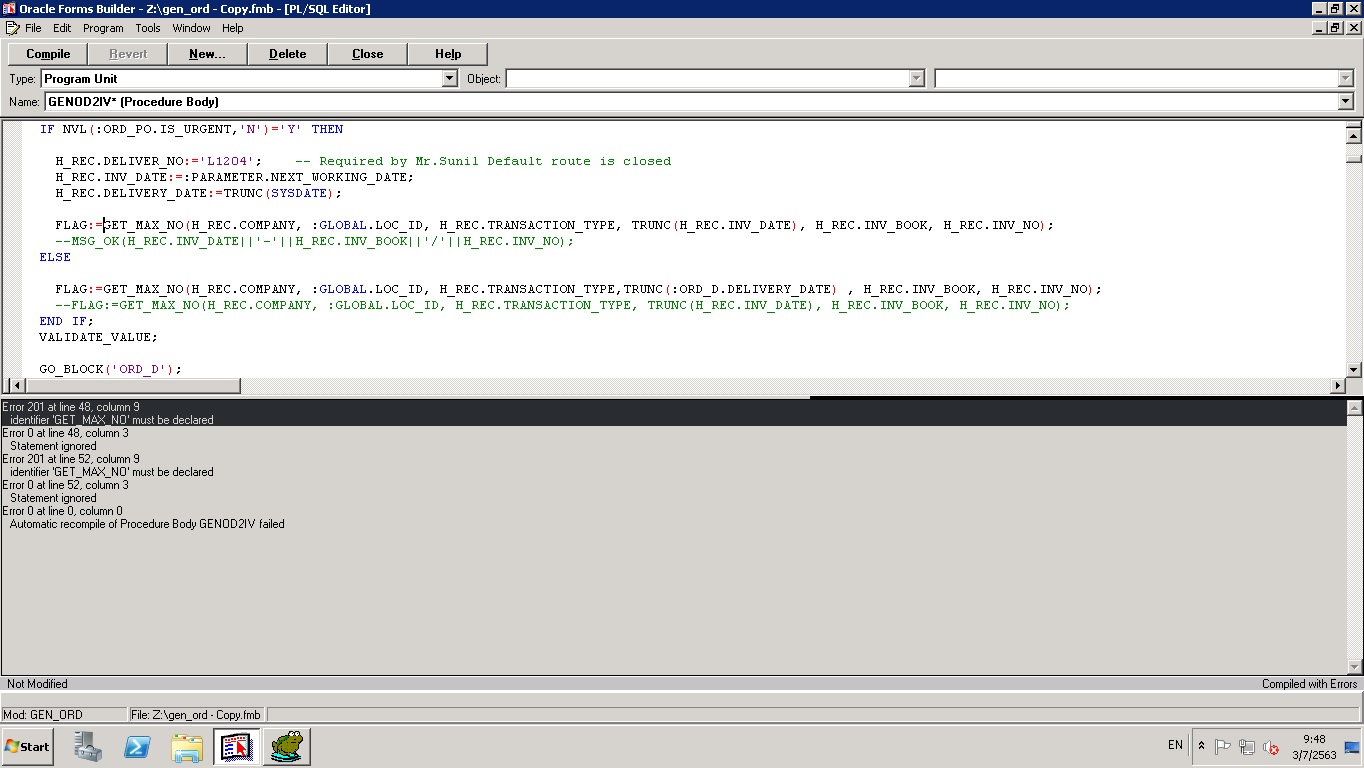Click the network icon in system tray
The width and height of the screenshot is (1364, 768).
pyautogui.click(x=1246, y=746)
